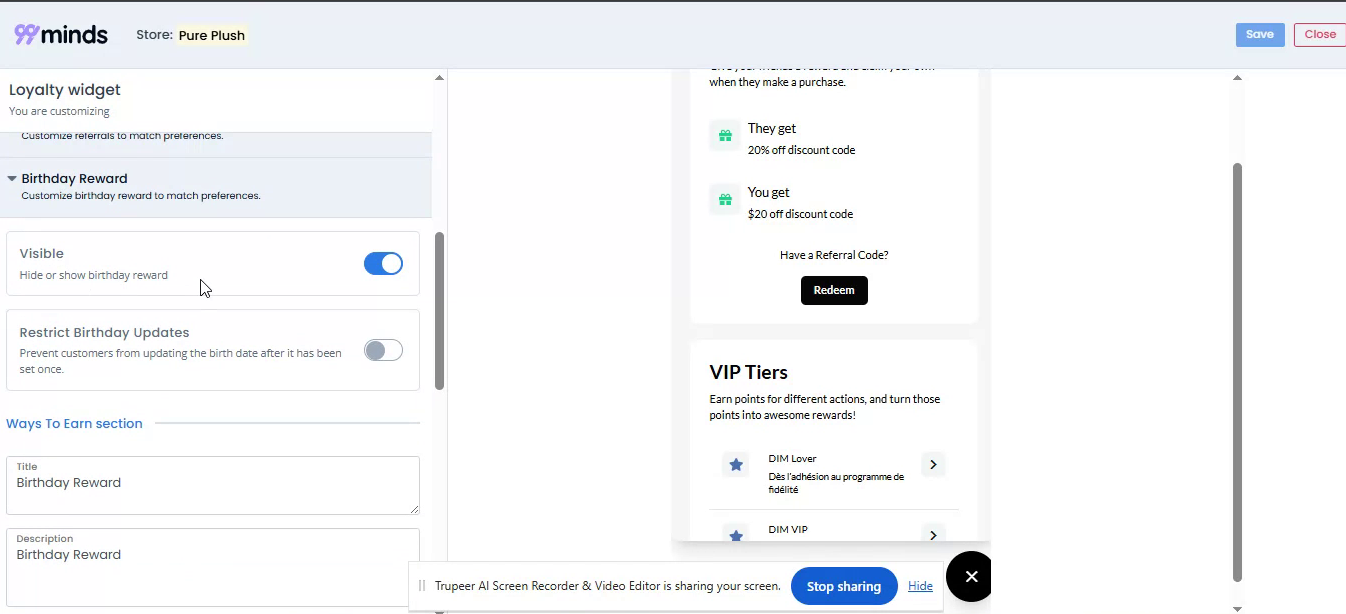1346x614 pixels.
Task: Click the Restrict Birthday Updates label
Action: [104, 333]
